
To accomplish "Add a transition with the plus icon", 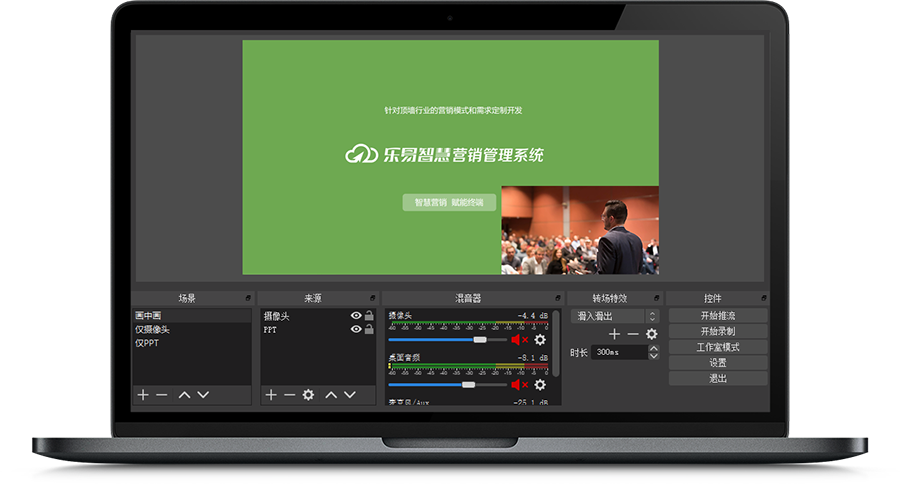I will (x=615, y=334).
